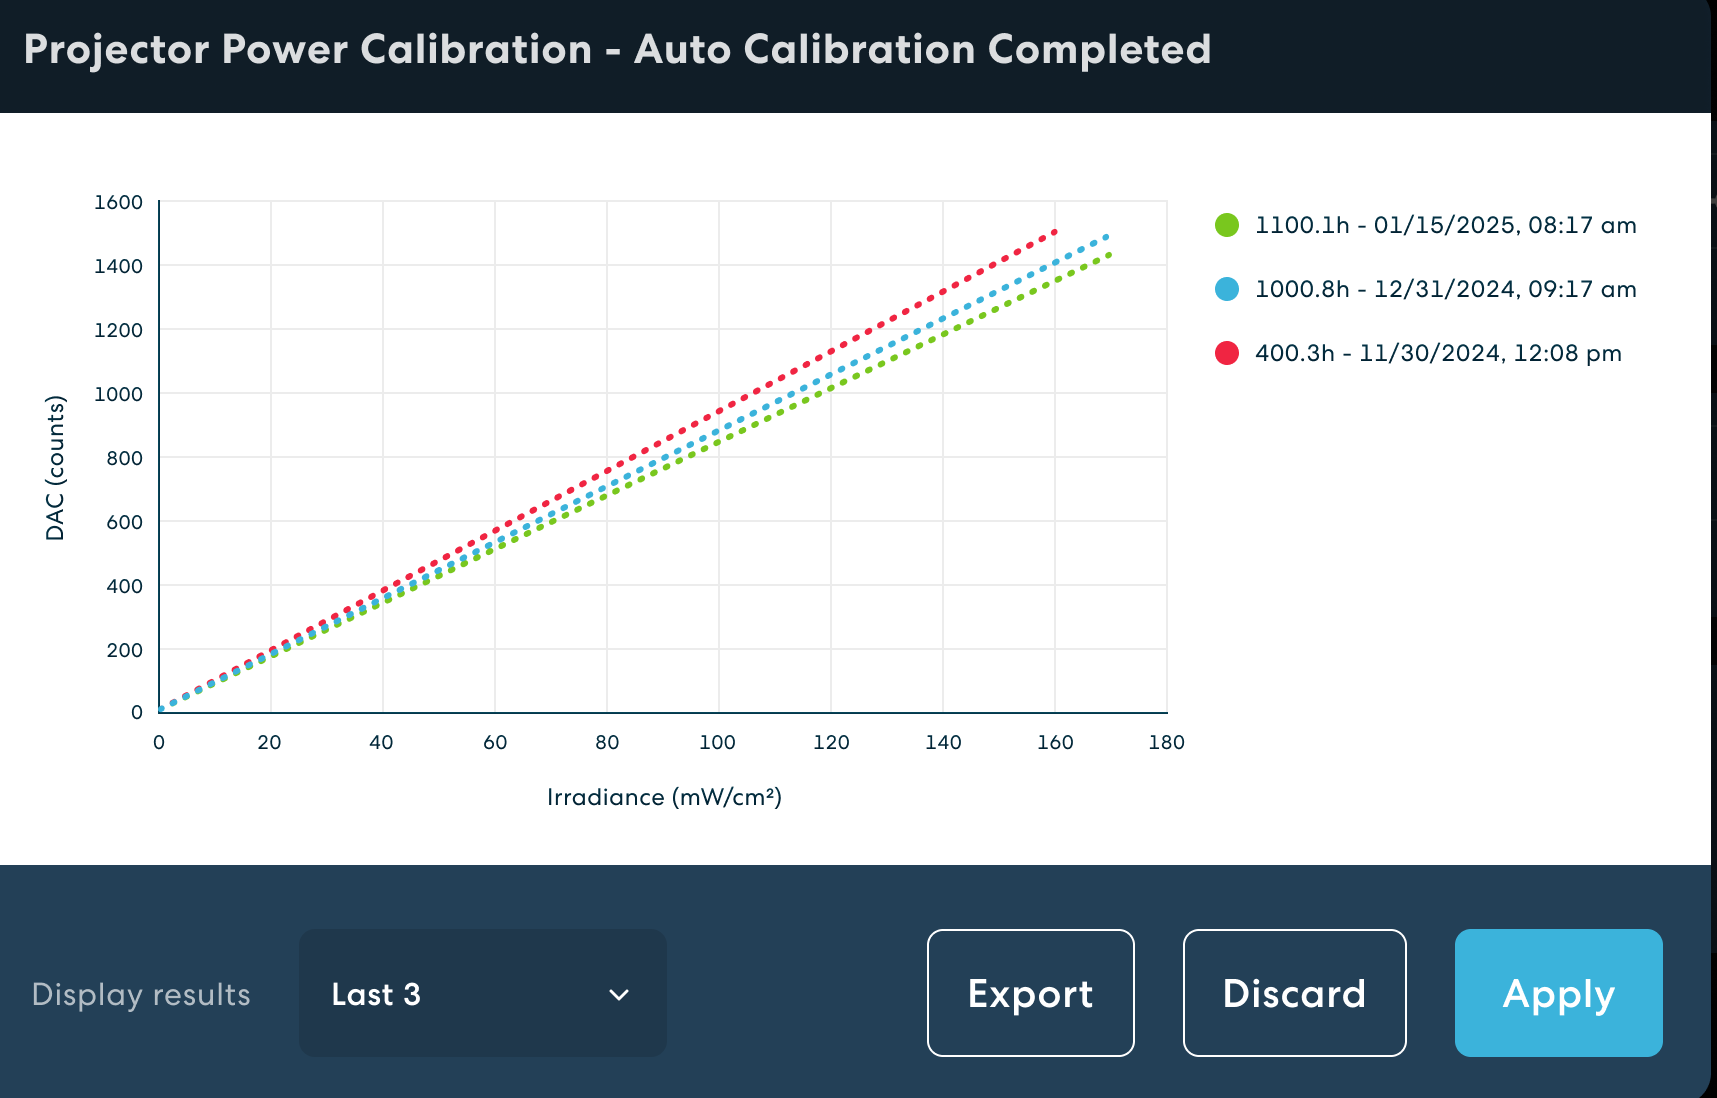The height and width of the screenshot is (1098, 1717).
Task: Click the DAC (counts) axis title
Action: coord(55,468)
